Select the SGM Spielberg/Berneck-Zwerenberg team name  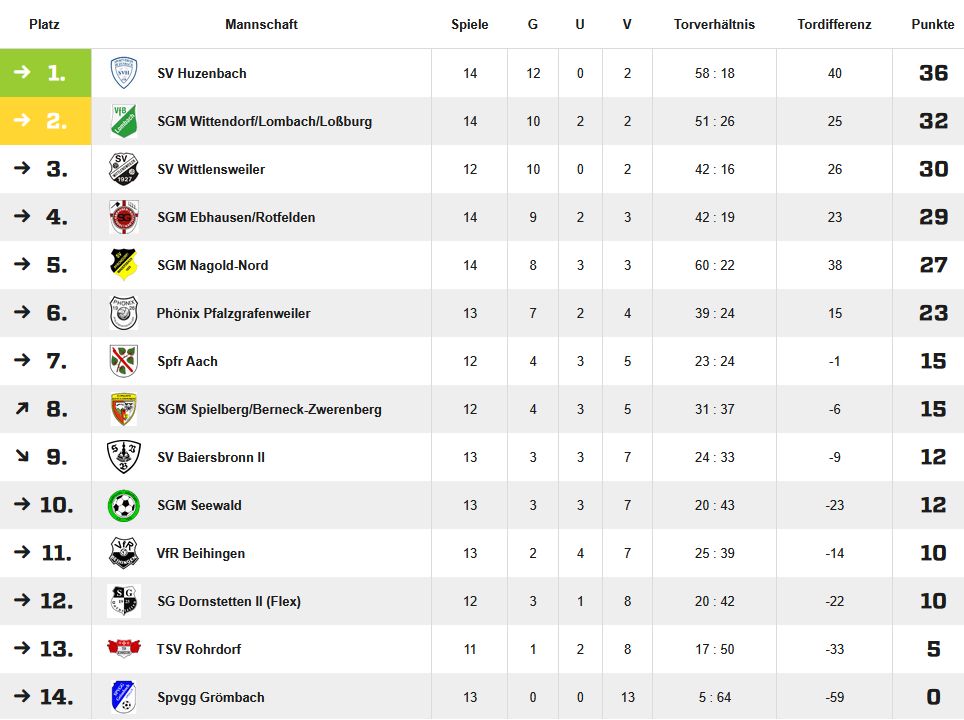(269, 409)
